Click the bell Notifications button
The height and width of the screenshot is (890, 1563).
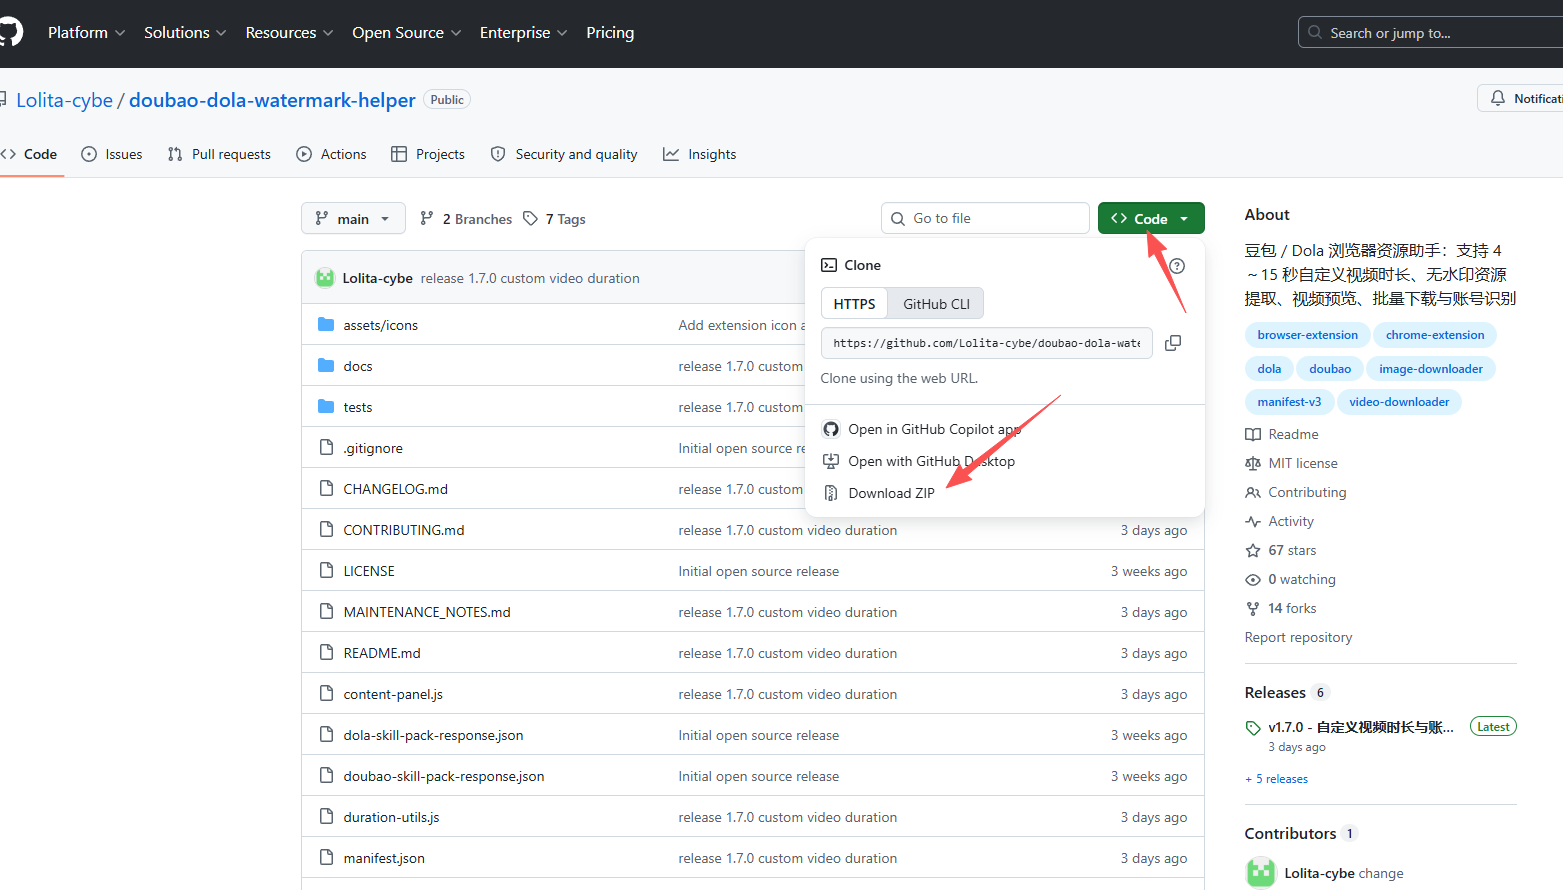pos(1520,98)
